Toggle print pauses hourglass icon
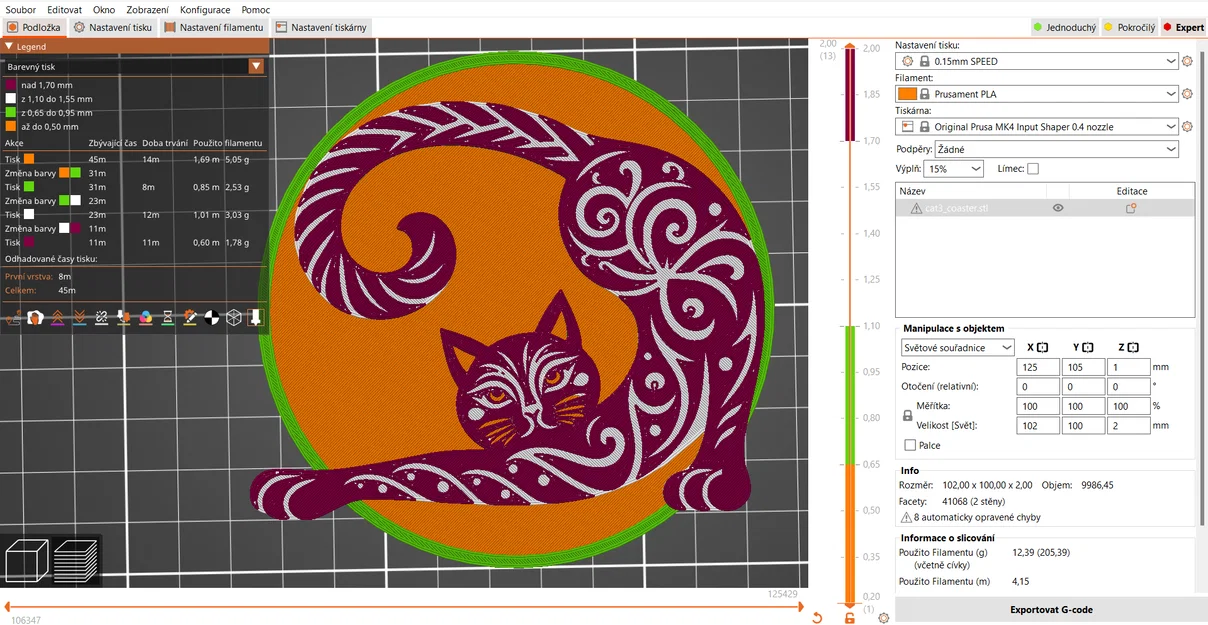Viewport: 1208px width, 625px height. point(167,317)
